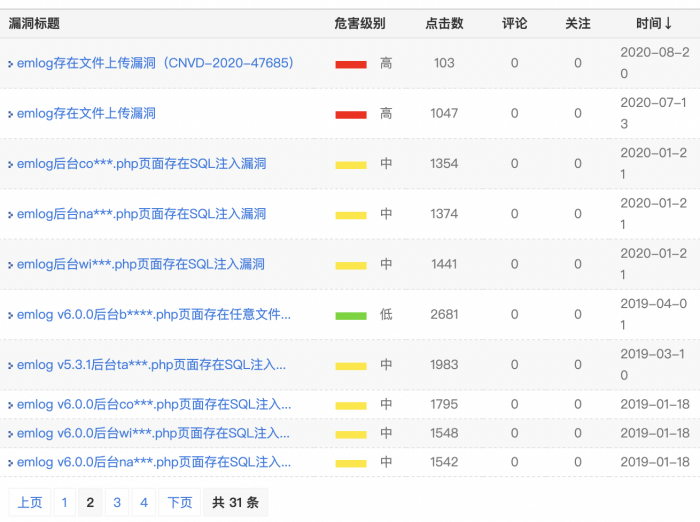Open emlog v6.0.0后台co***.php SQL注入 link

pos(154,405)
